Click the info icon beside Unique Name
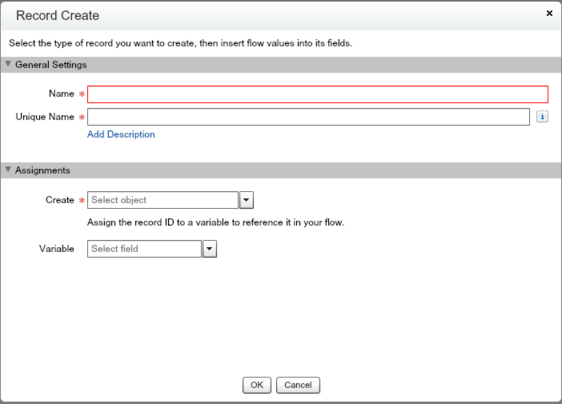 pyautogui.click(x=542, y=117)
